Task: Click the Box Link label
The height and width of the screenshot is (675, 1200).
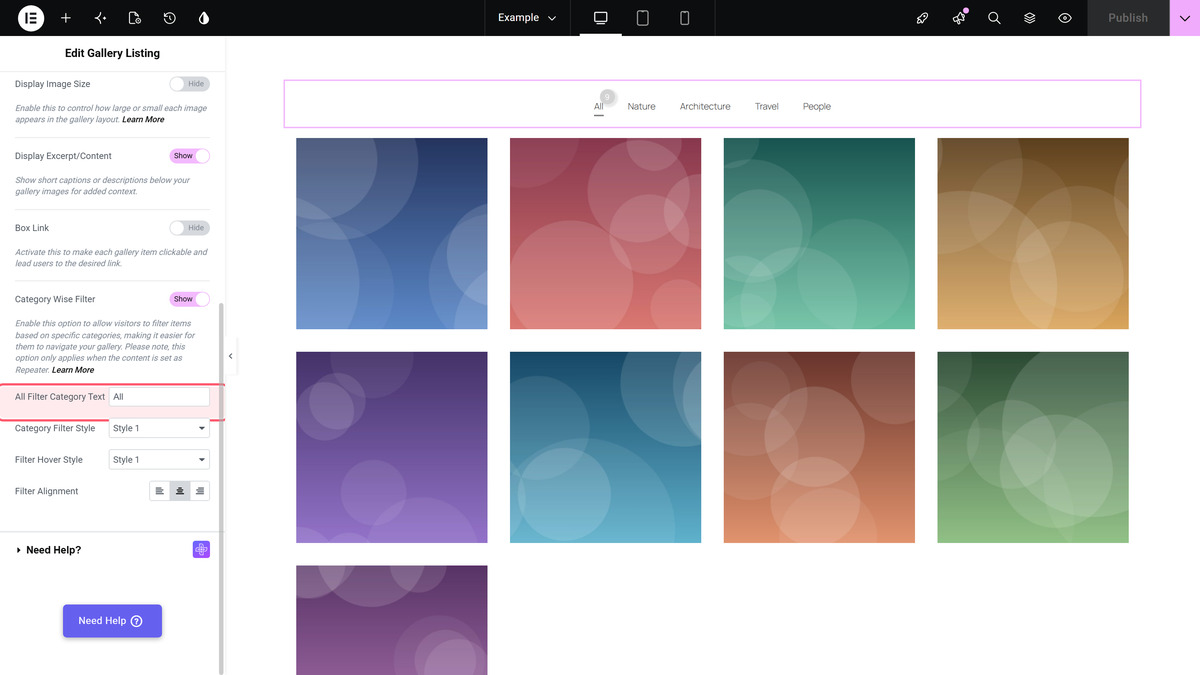Action: 32,228
